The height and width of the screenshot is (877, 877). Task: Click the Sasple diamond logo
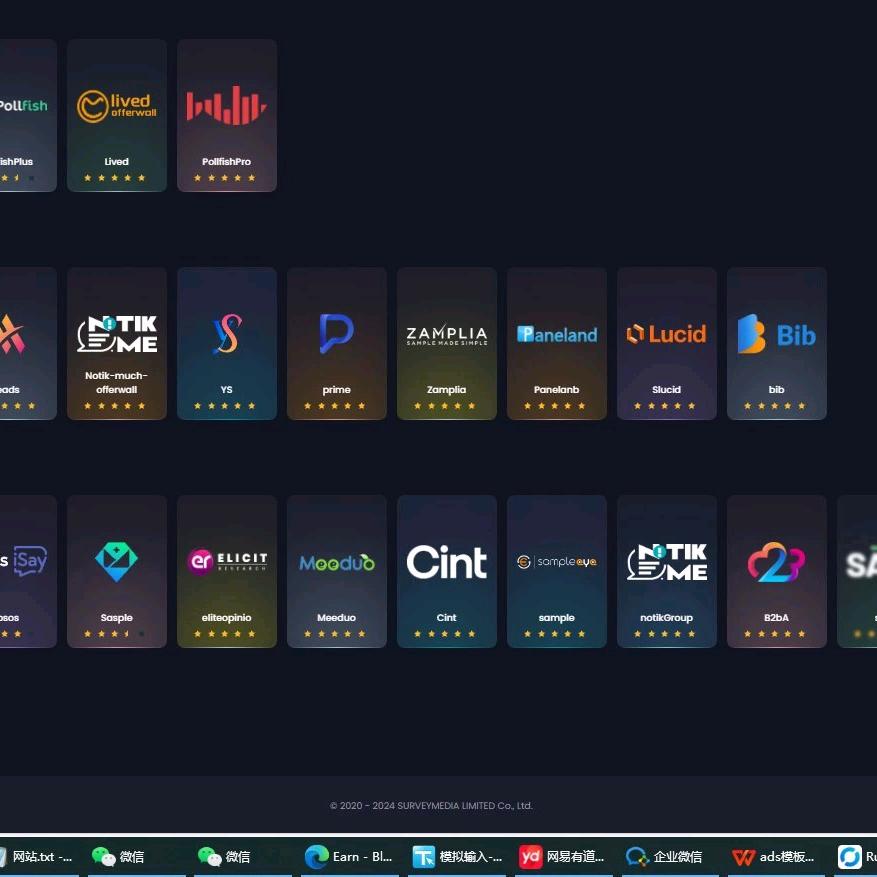point(117,562)
